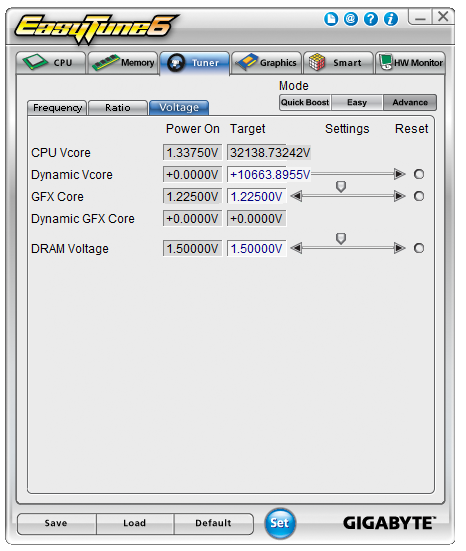Image resolution: width=466 pixels, height=551 pixels.
Task: Decrease DRAM Voltage with left arrow
Action: tap(297, 248)
